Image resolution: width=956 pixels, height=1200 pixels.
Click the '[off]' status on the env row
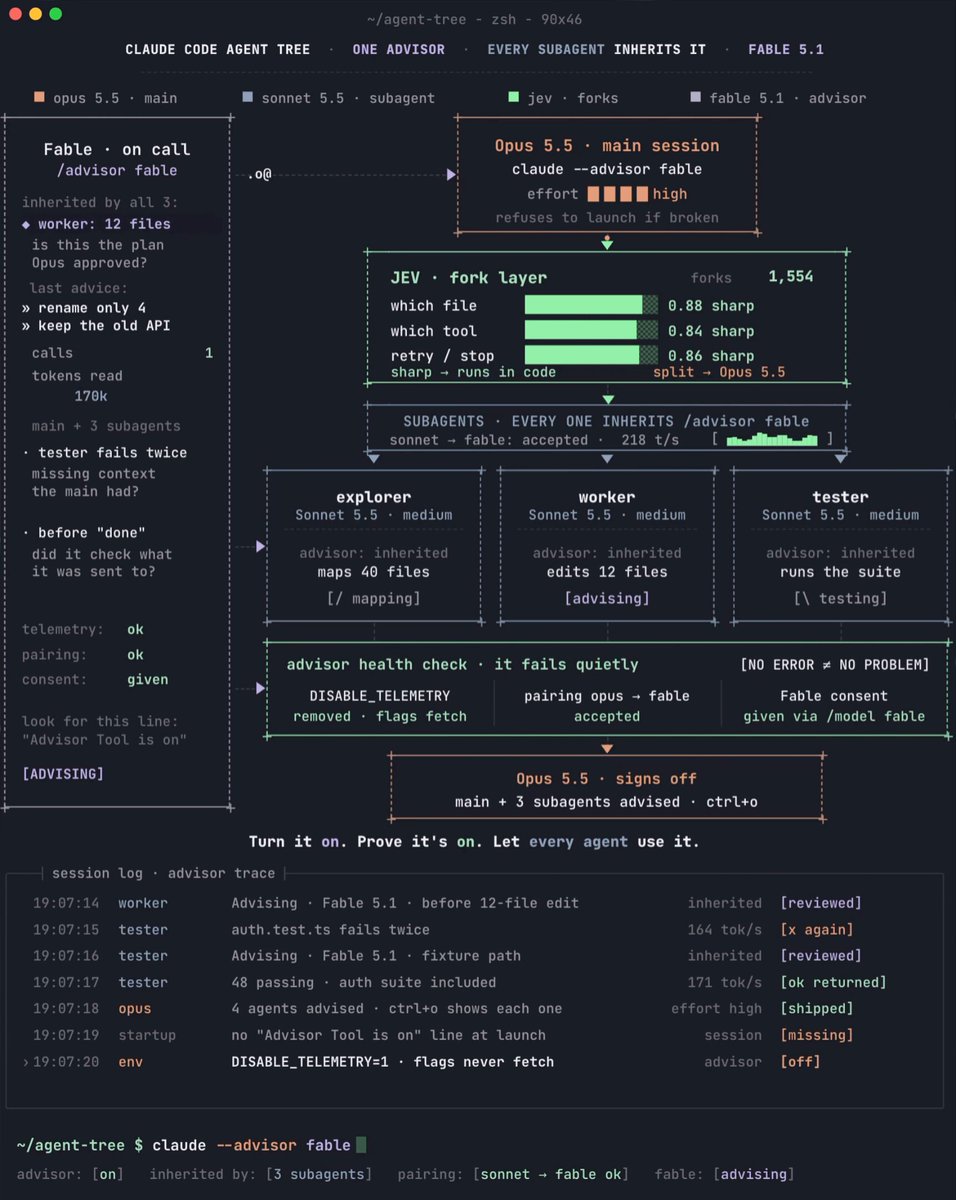800,1061
